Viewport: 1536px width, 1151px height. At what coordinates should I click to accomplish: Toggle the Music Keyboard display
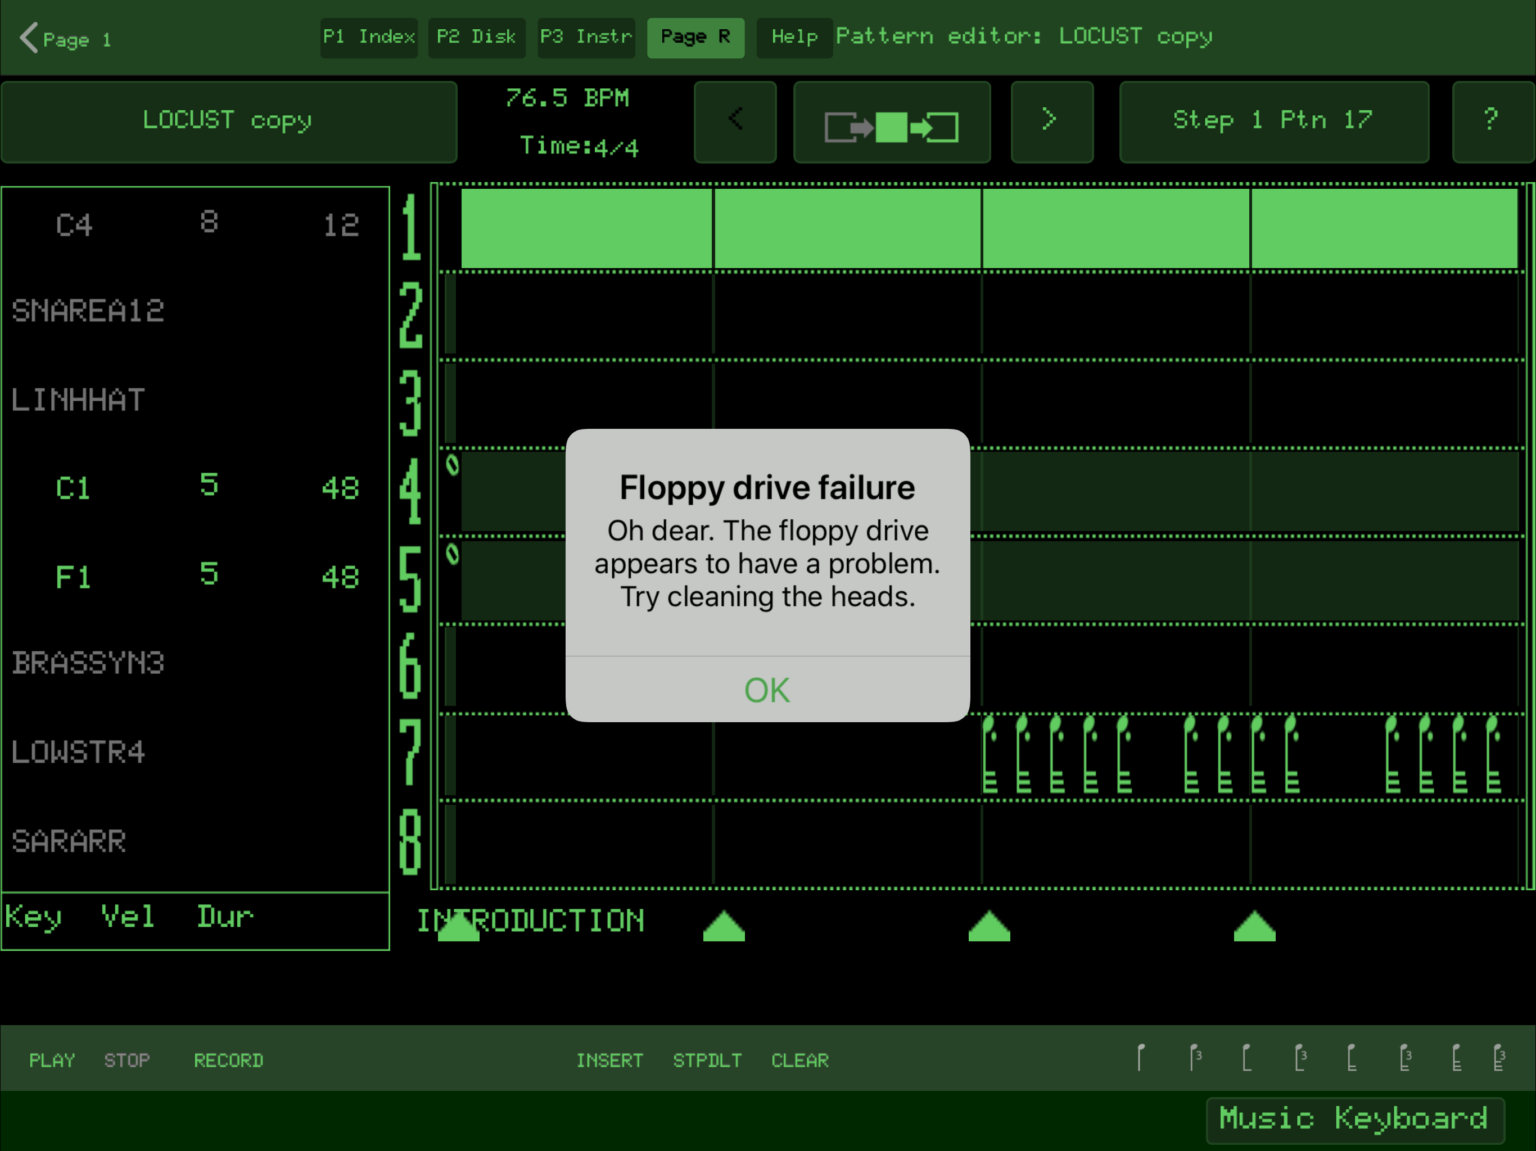[1353, 1118]
